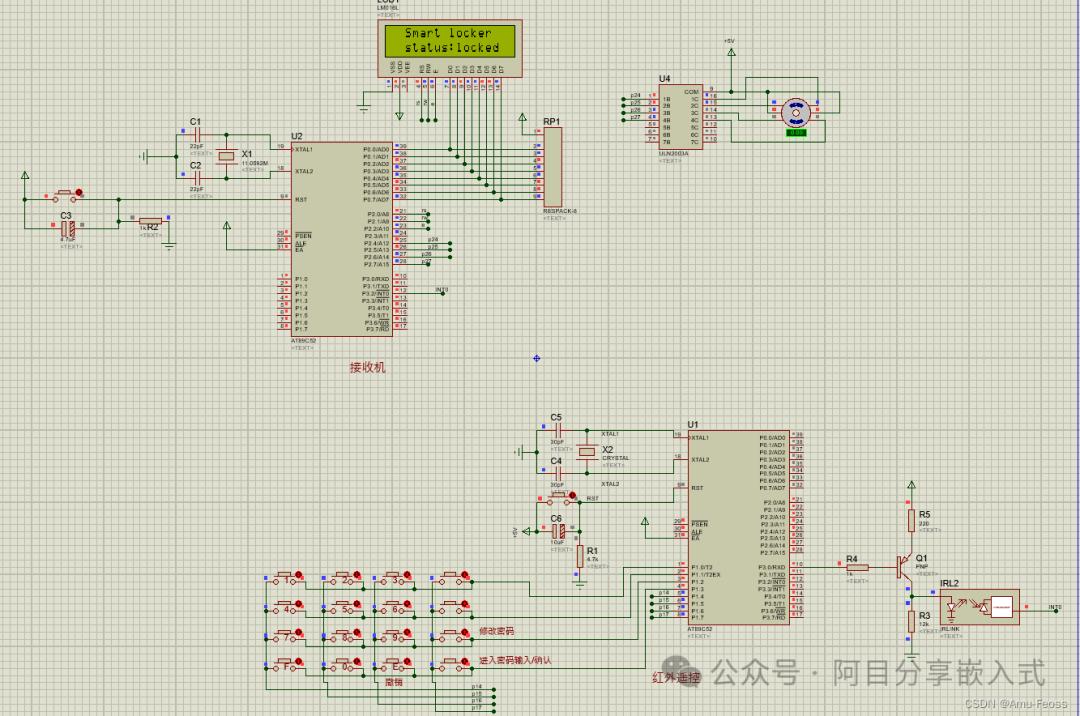This screenshot has height=716, width=1080.
Task: Click the Q1 PNP transistor
Action: (x=904, y=567)
